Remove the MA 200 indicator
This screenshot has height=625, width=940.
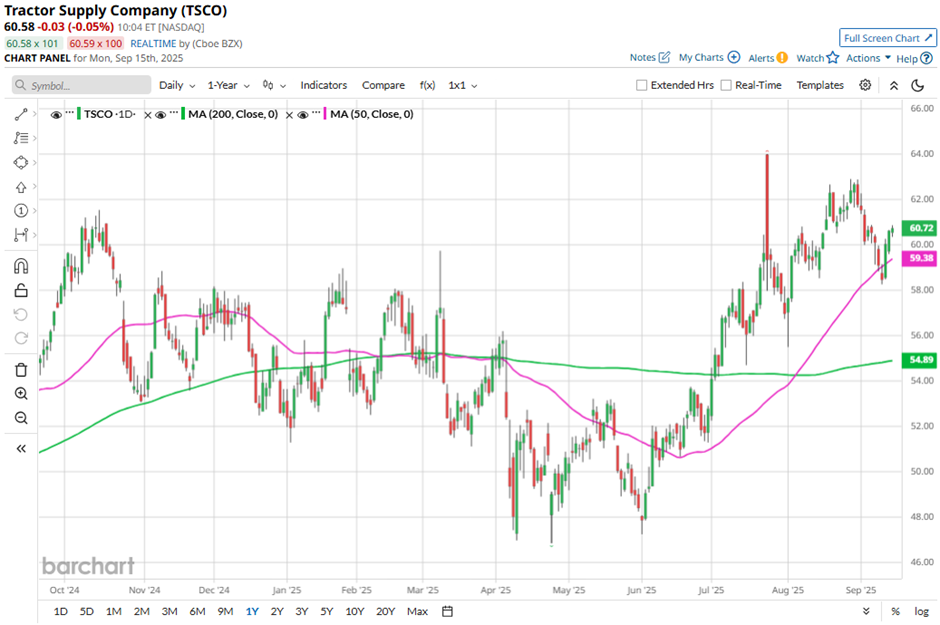point(289,115)
